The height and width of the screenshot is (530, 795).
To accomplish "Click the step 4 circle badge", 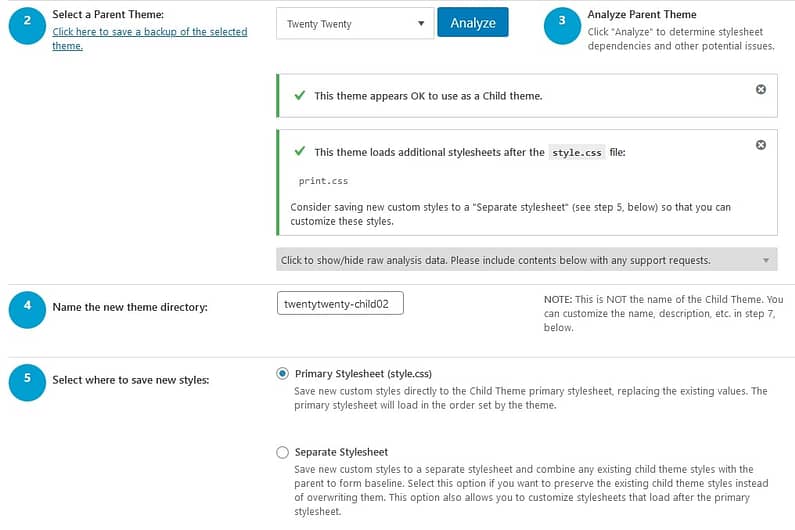I will [x=27, y=309].
